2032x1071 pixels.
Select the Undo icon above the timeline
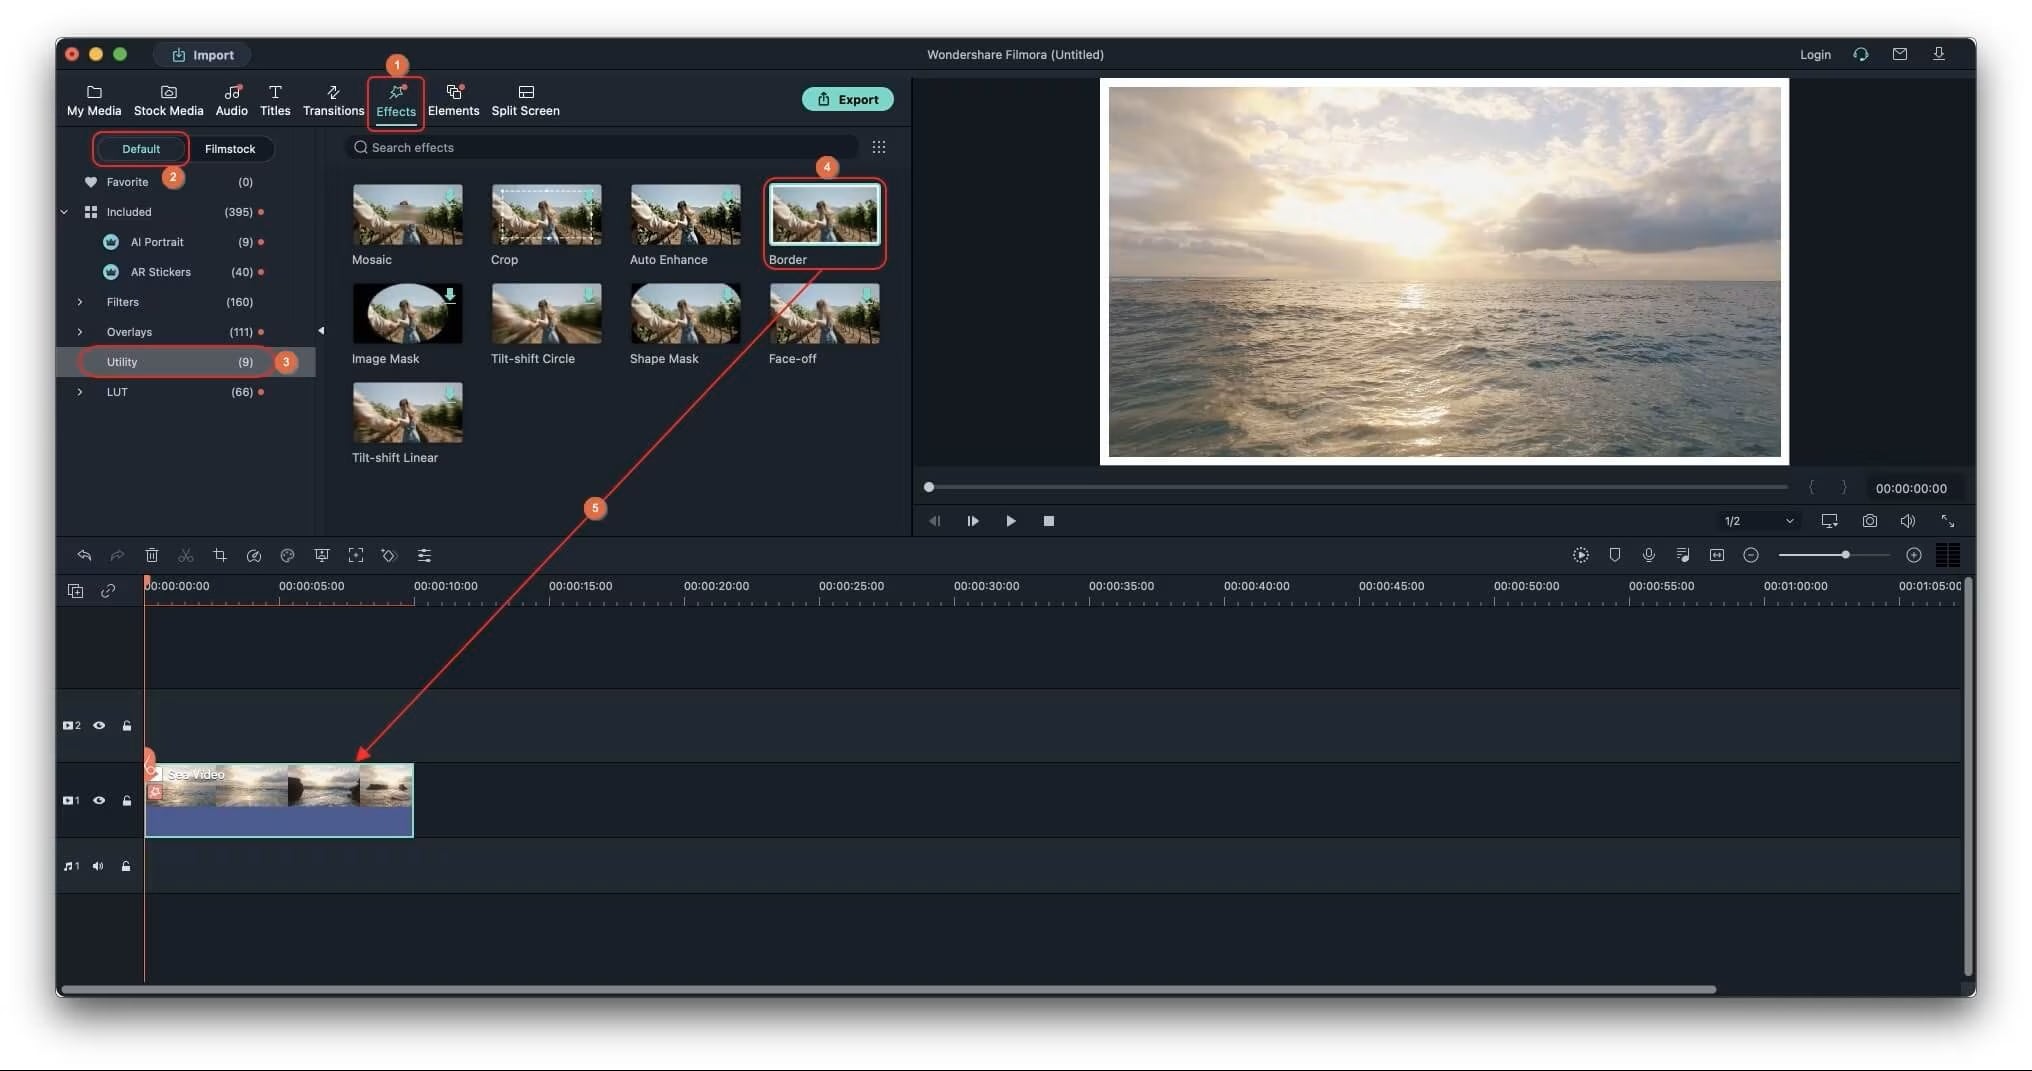pyautogui.click(x=84, y=556)
